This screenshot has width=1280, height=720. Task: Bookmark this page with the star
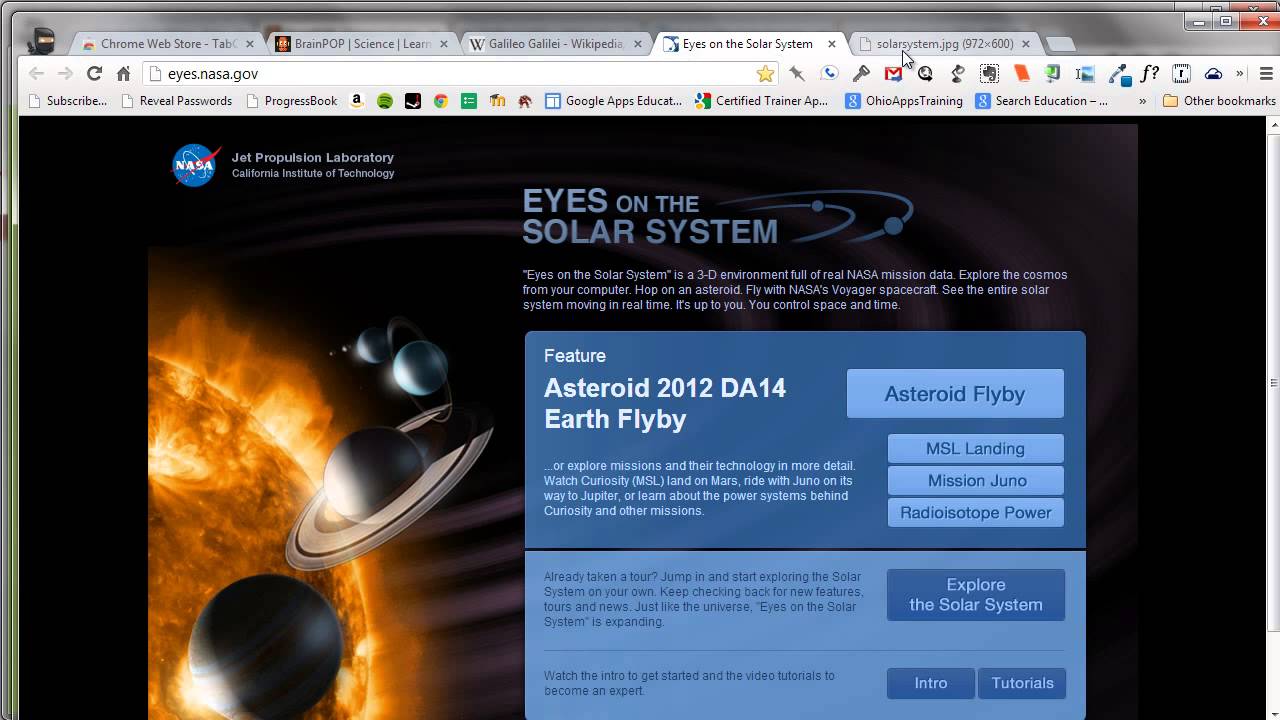[765, 73]
